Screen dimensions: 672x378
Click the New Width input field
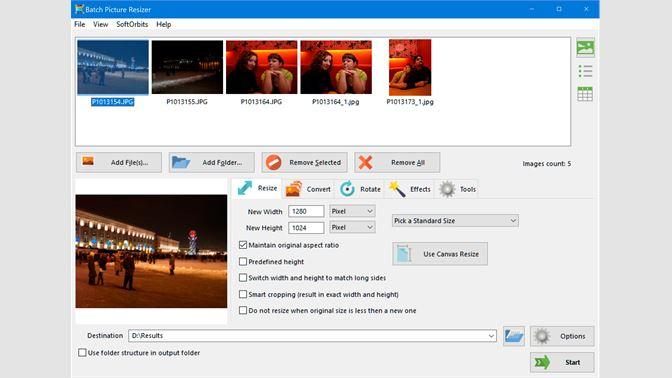point(306,211)
